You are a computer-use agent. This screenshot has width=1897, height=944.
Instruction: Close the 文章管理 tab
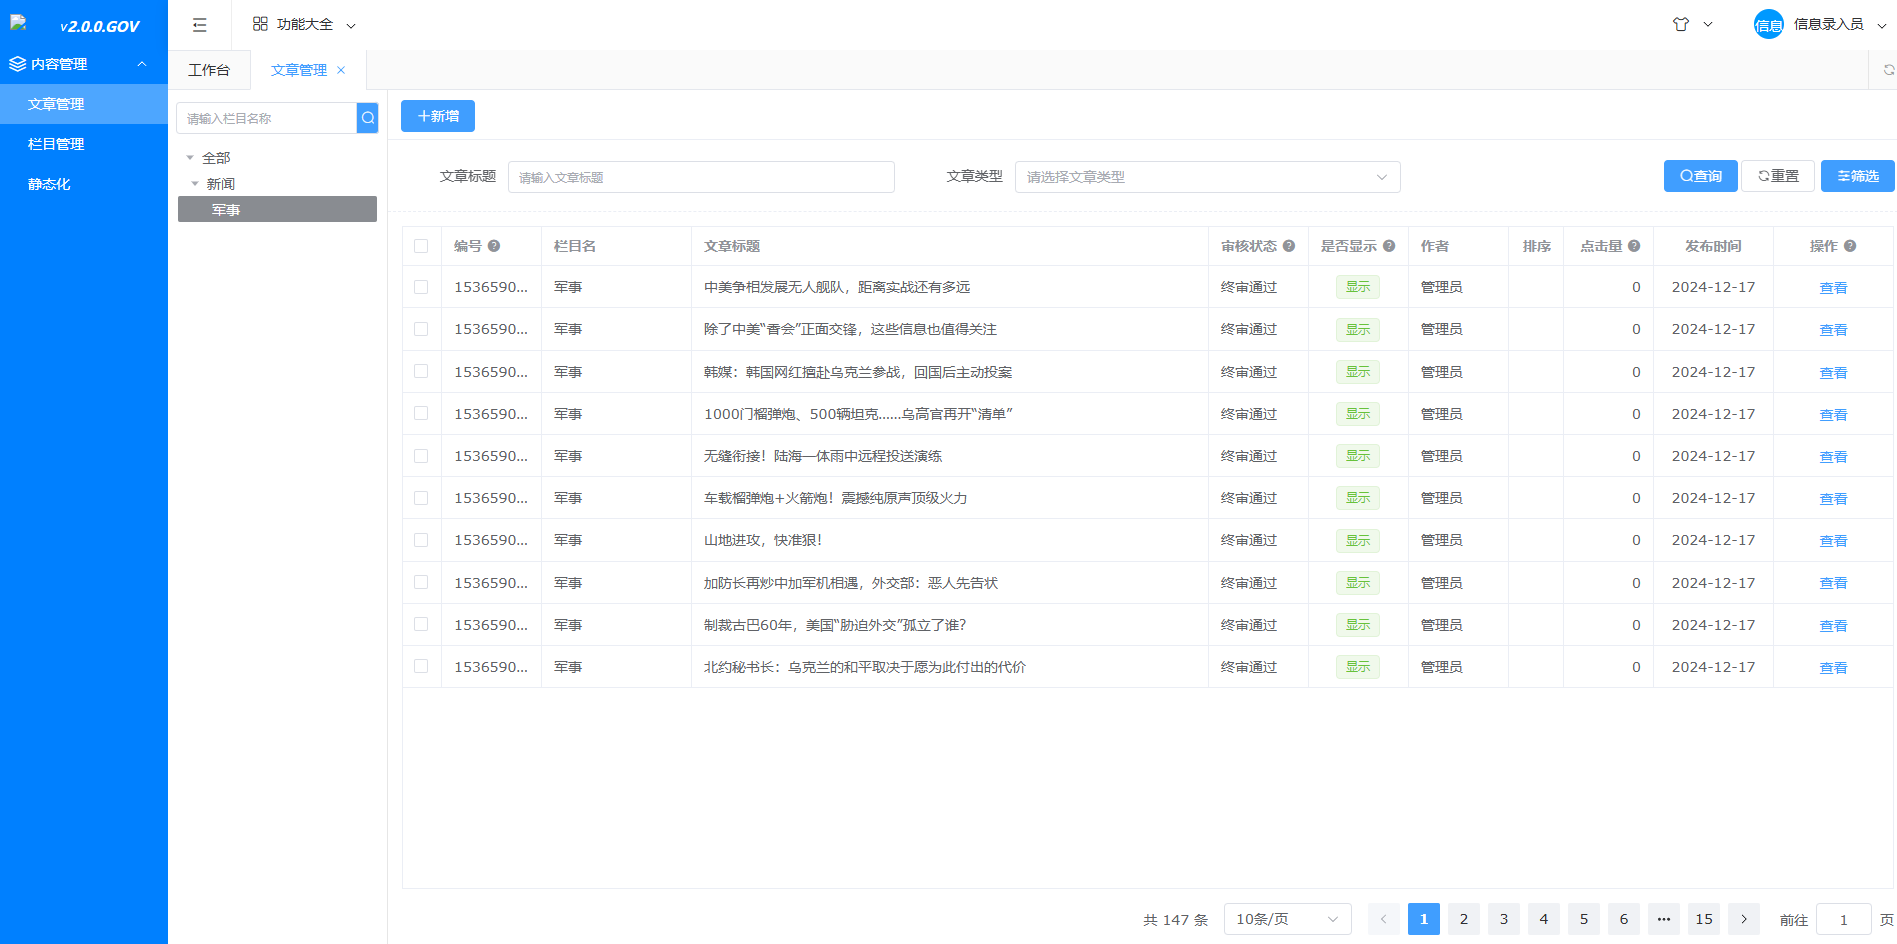[341, 70]
